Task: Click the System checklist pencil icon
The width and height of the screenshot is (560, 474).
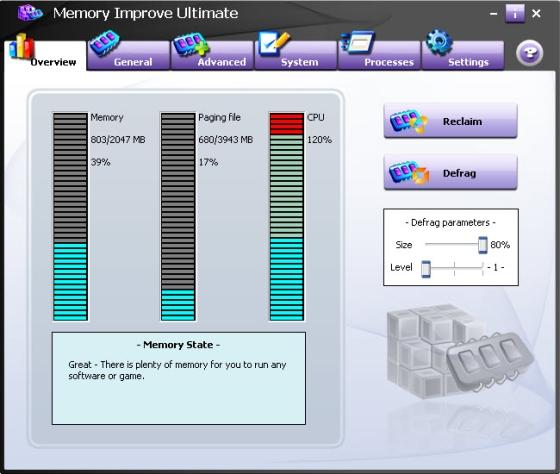Action: coord(274,44)
